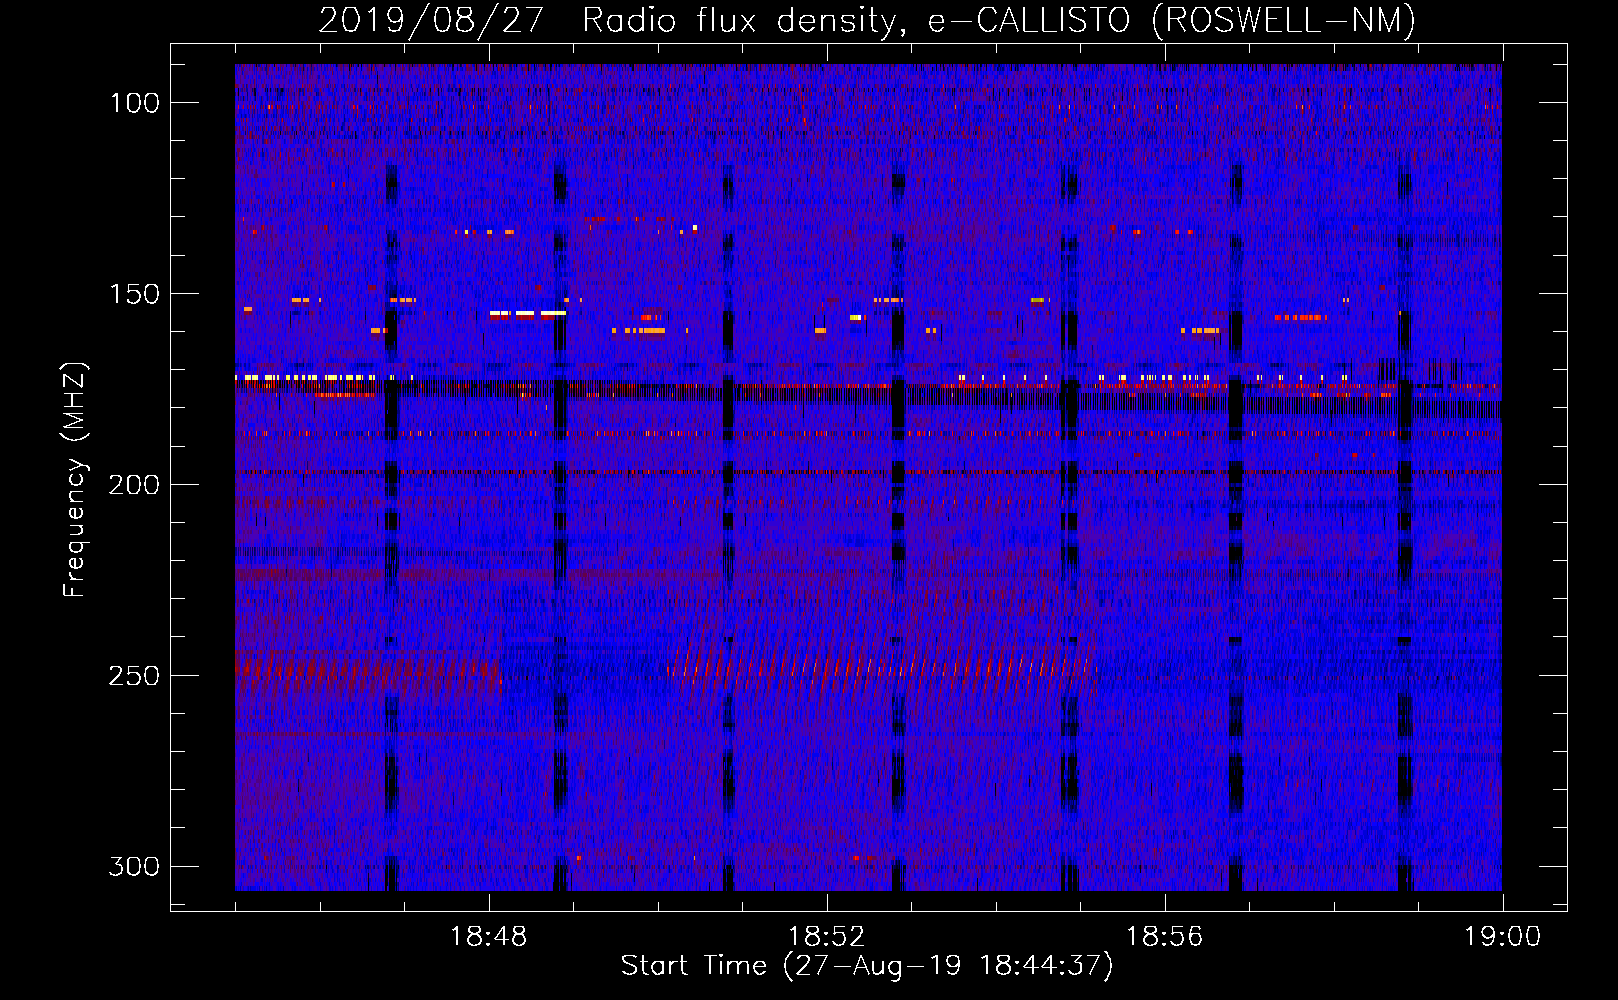
Task: Click the "Start Time (27-Aug-19 18:44:37)" label
Action: 867,966
